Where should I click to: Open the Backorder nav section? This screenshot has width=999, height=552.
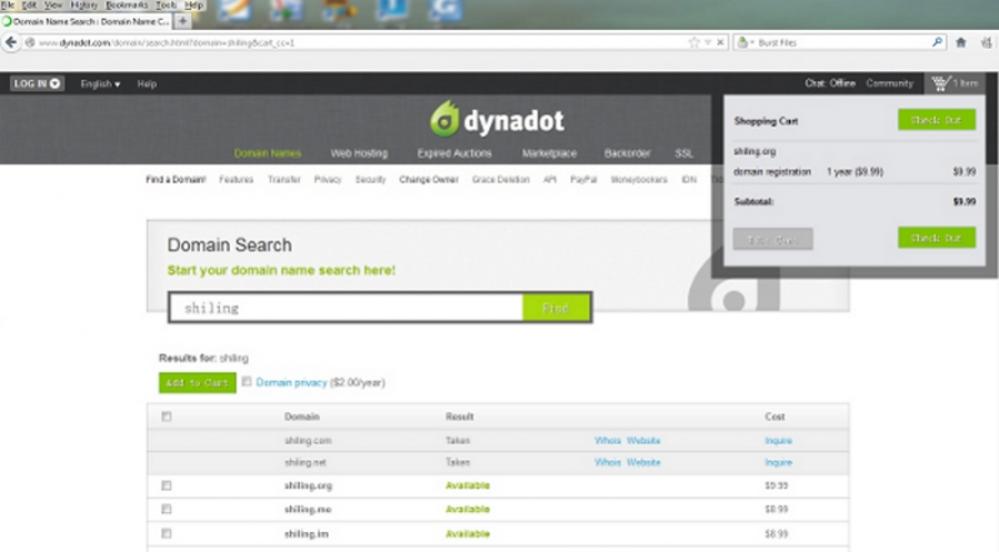pos(627,154)
